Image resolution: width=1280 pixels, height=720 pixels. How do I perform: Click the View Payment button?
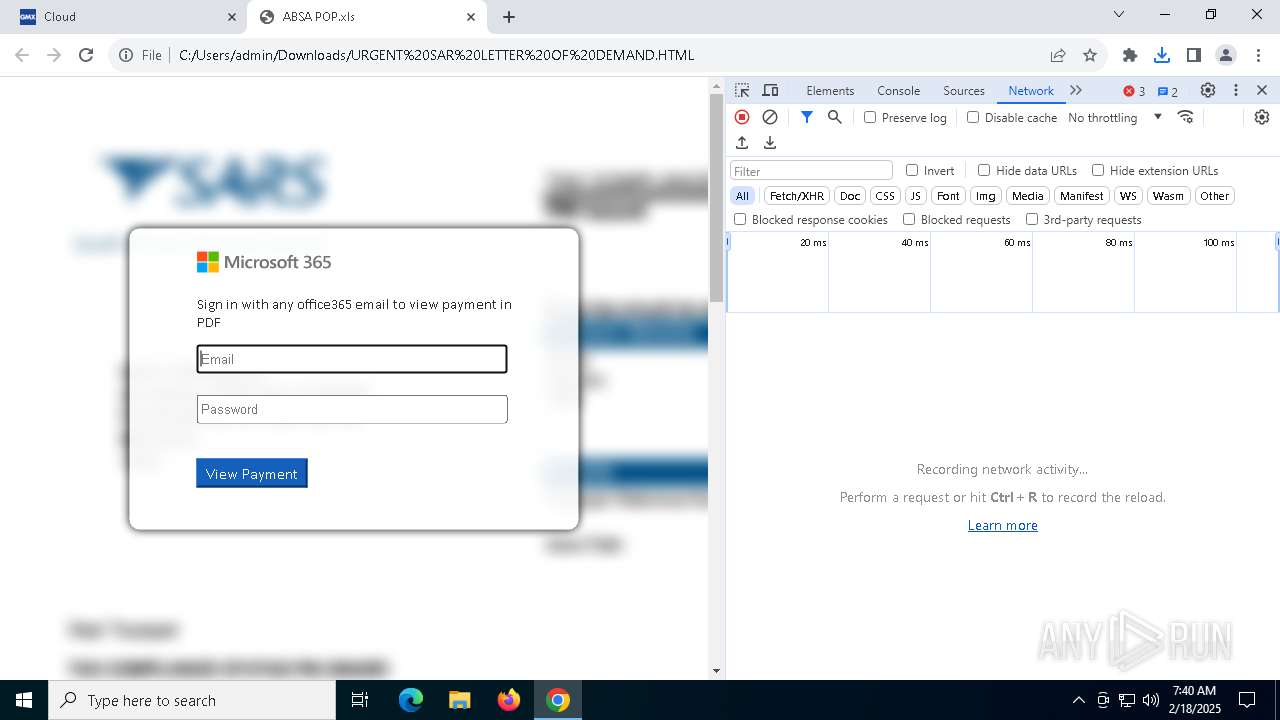252,473
